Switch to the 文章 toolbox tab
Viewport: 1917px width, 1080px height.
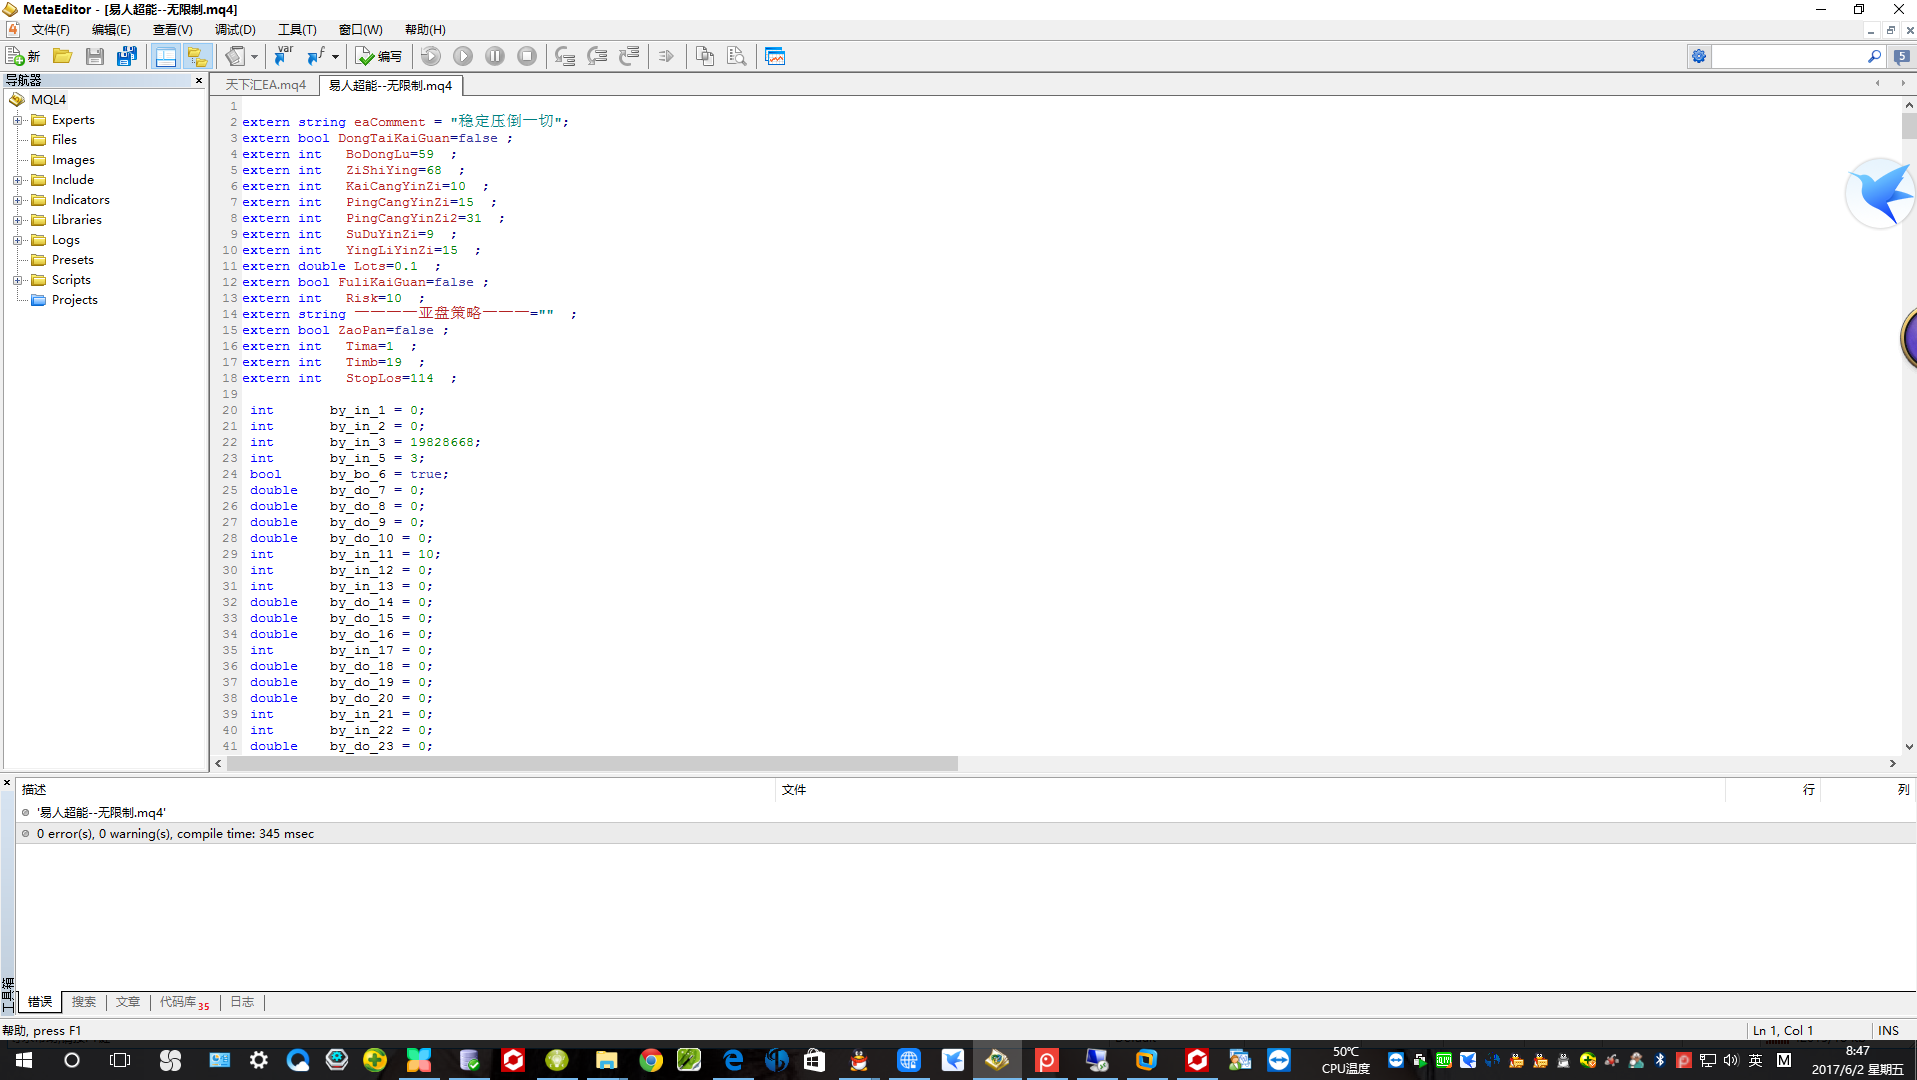point(128,1002)
